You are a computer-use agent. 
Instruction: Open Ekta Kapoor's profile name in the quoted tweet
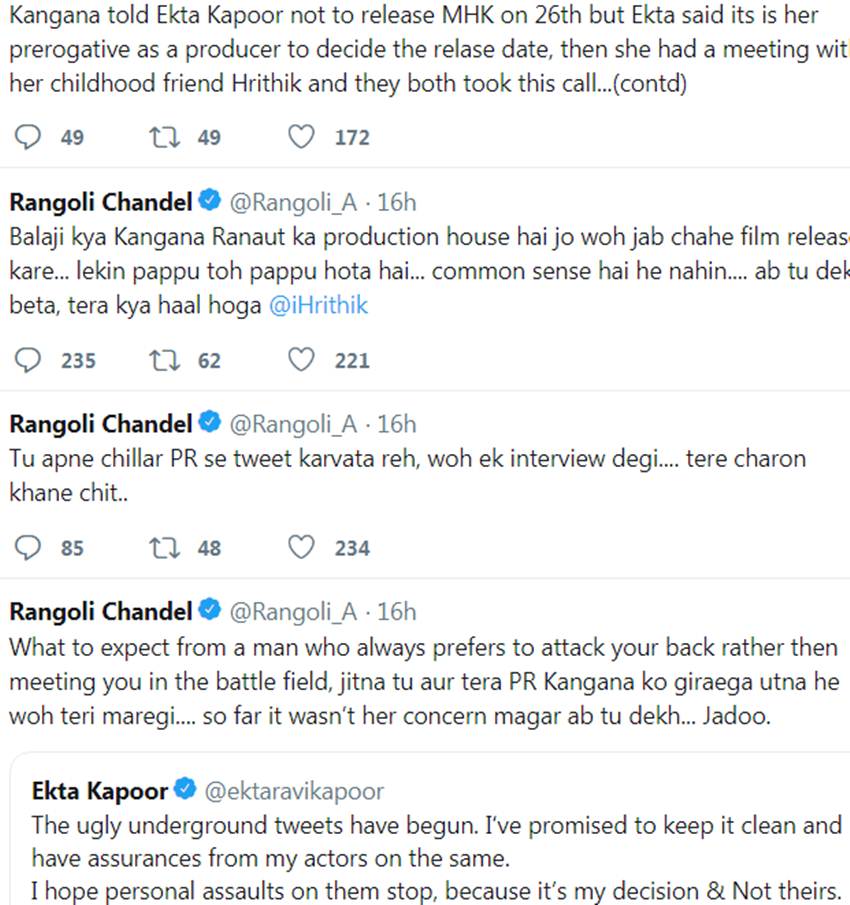pos(99,791)
